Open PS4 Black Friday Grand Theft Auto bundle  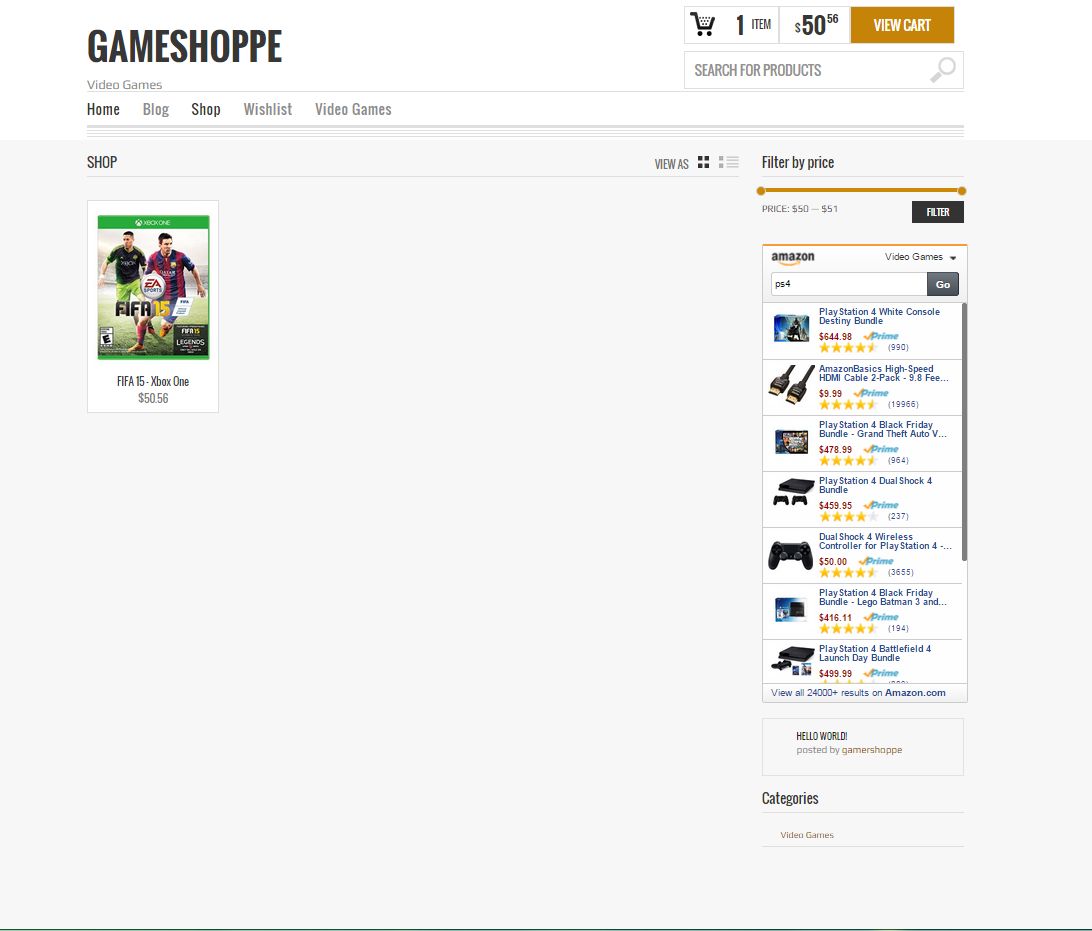pos(882,429)
